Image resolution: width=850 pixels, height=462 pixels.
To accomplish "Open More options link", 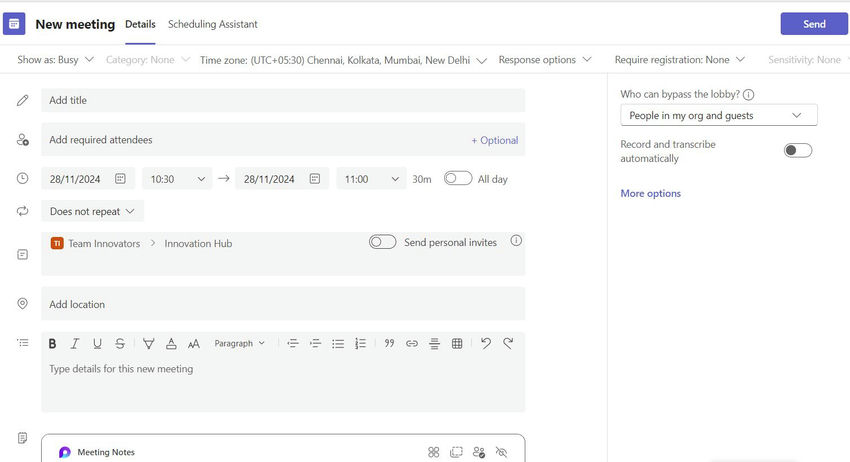I will [x=651, y=194].
